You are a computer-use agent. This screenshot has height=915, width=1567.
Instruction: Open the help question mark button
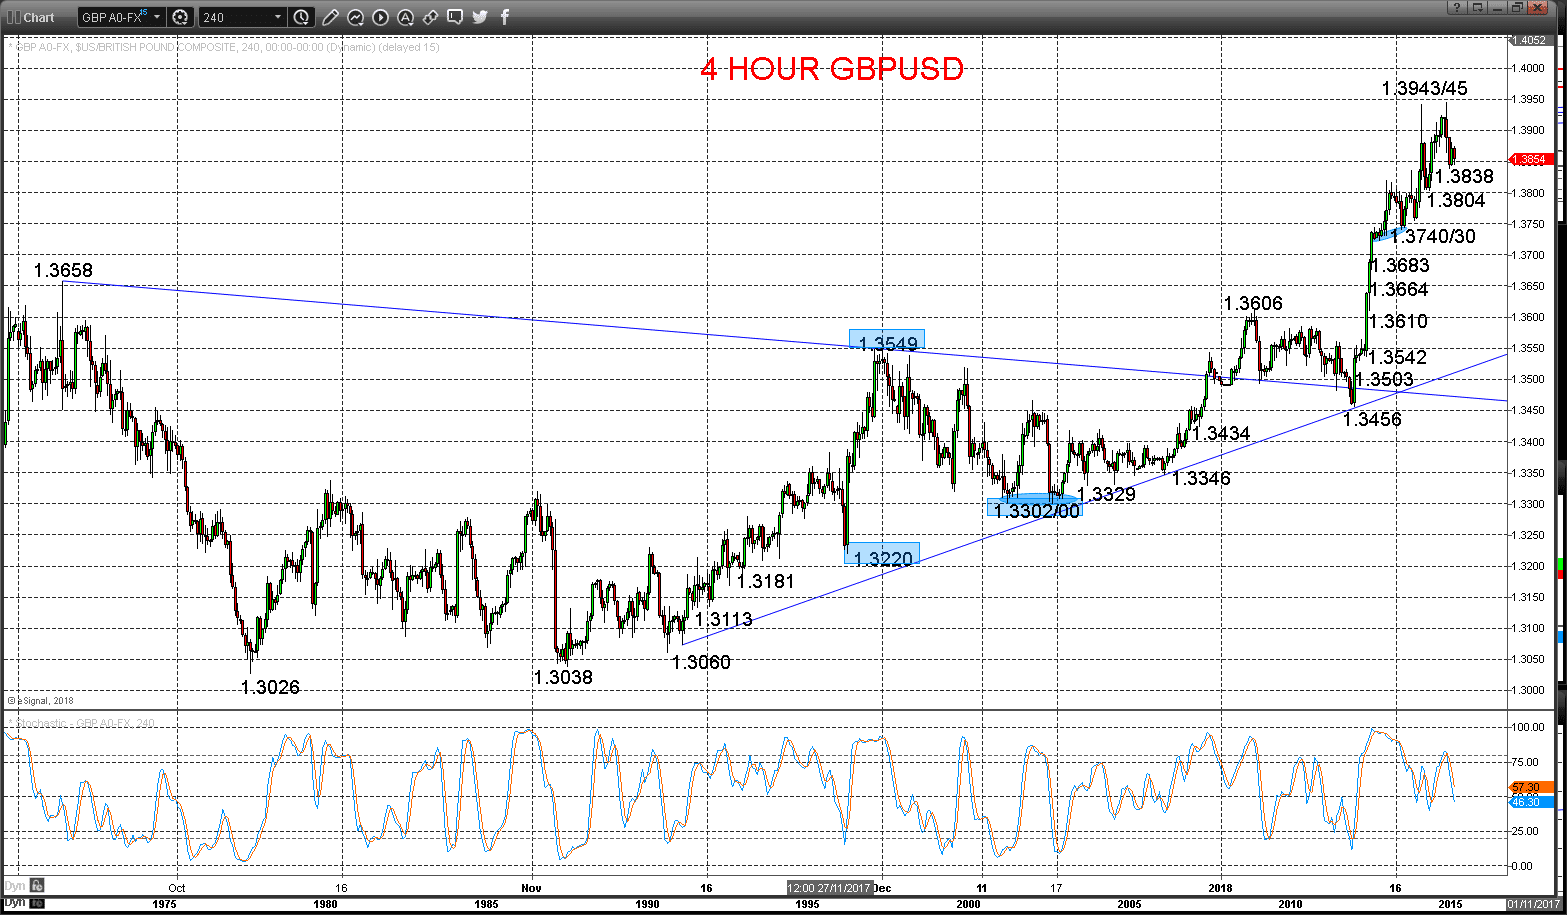point(1458,7)
